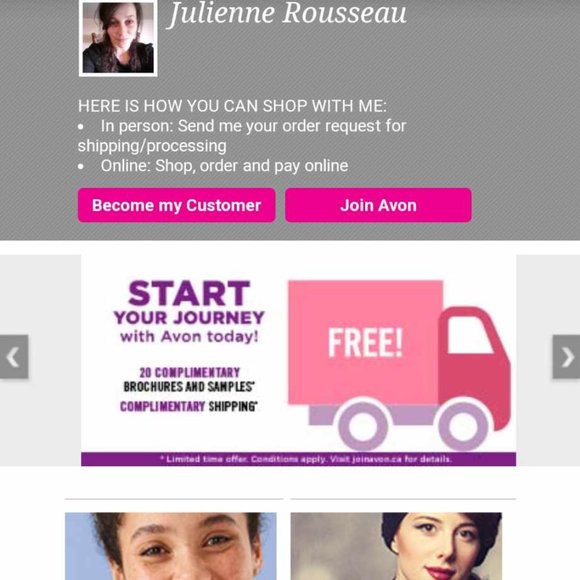Open the red-lipstick woman thumbnail
The width and height of the screenshot is (580, 580).
point(396,546)
